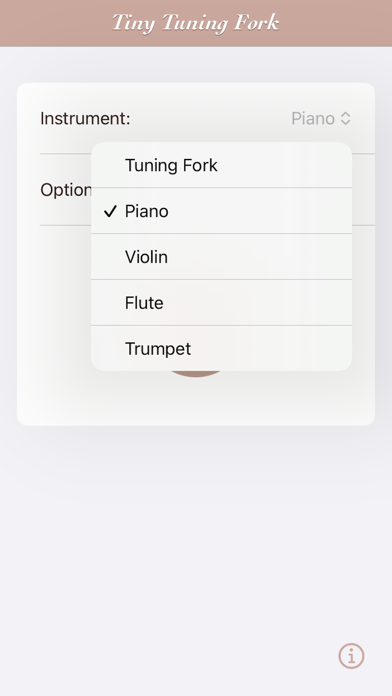Click the Tiny Tuning Fork title

[196, 23]
